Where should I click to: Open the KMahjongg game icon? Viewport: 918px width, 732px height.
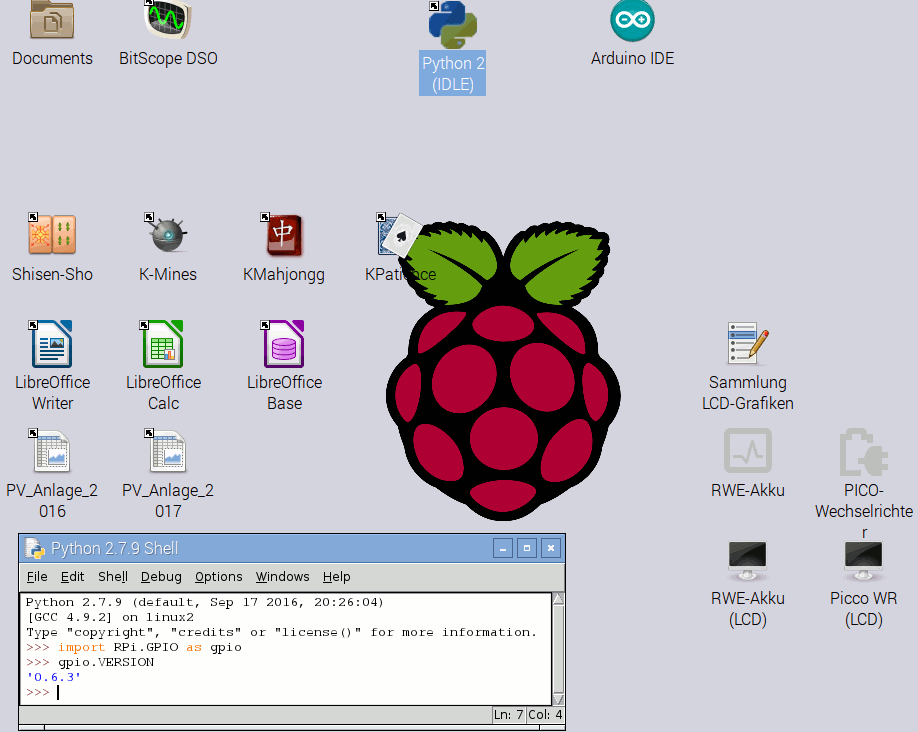point(284,236)
